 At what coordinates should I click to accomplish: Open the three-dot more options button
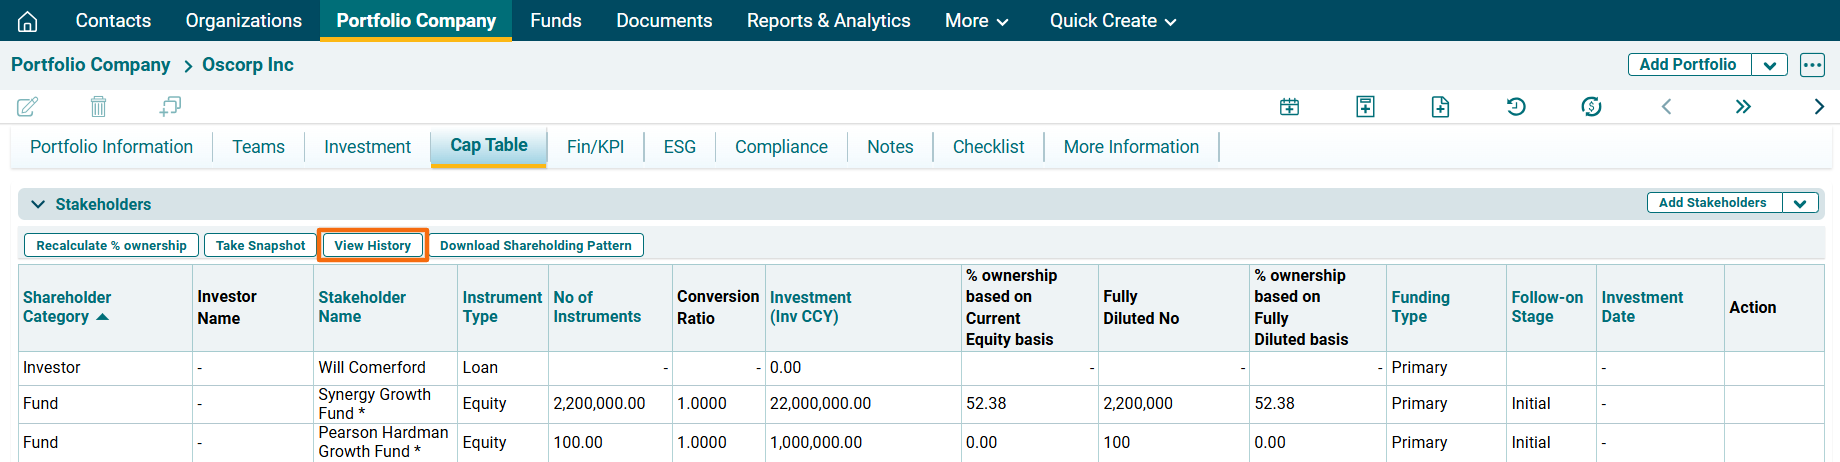1812,65
